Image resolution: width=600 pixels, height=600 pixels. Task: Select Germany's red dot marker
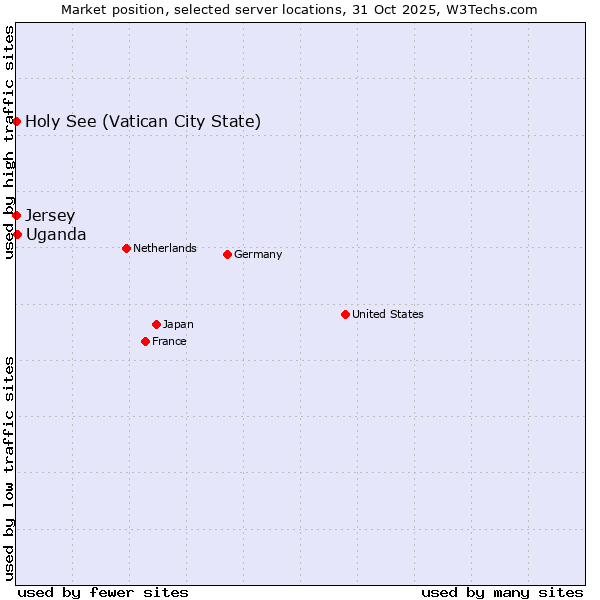point(227,254)
